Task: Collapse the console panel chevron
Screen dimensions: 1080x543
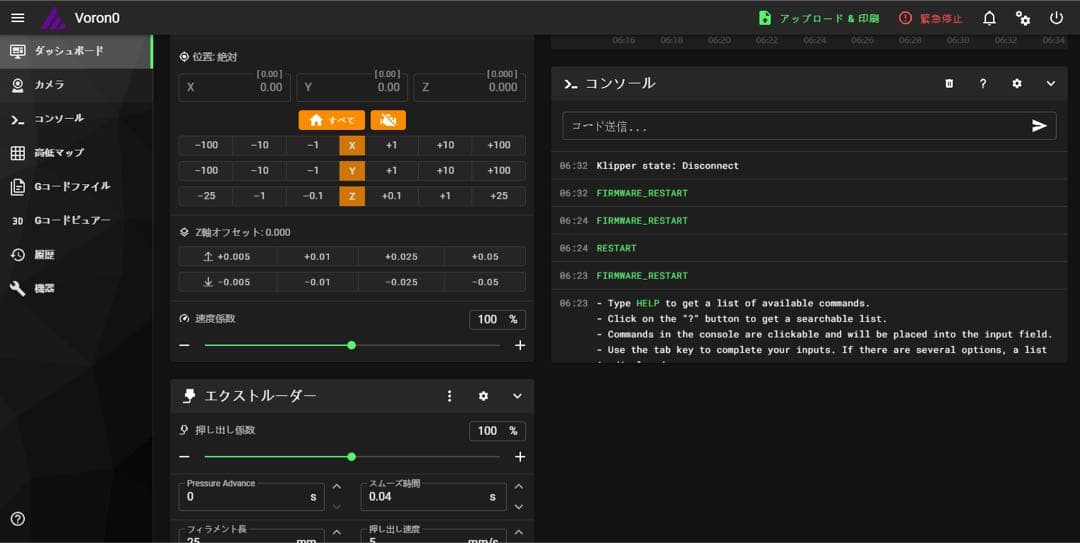Action: coord(1050,84)
